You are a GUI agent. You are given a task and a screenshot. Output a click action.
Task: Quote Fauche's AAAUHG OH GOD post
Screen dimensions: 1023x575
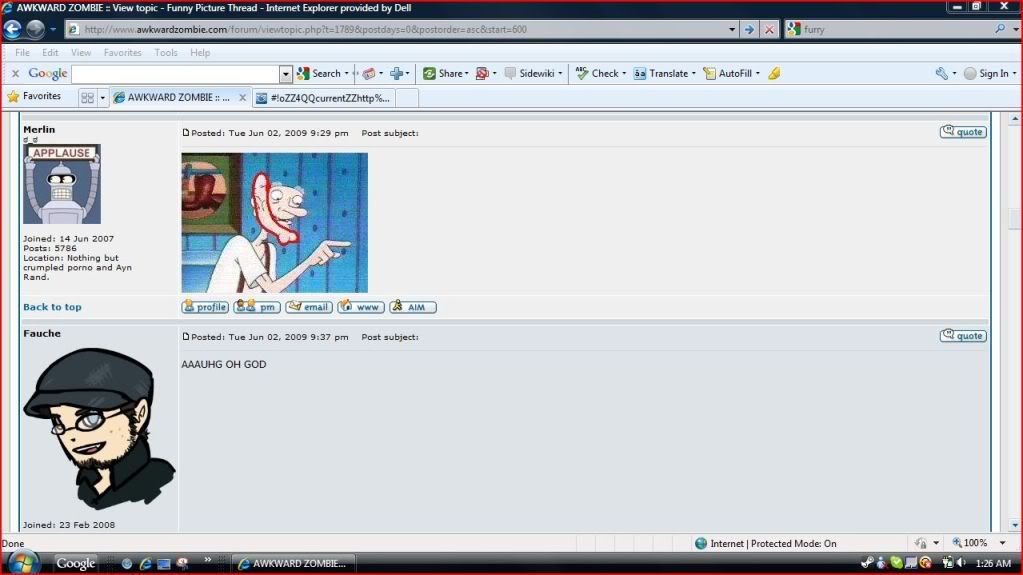point(963,336)
